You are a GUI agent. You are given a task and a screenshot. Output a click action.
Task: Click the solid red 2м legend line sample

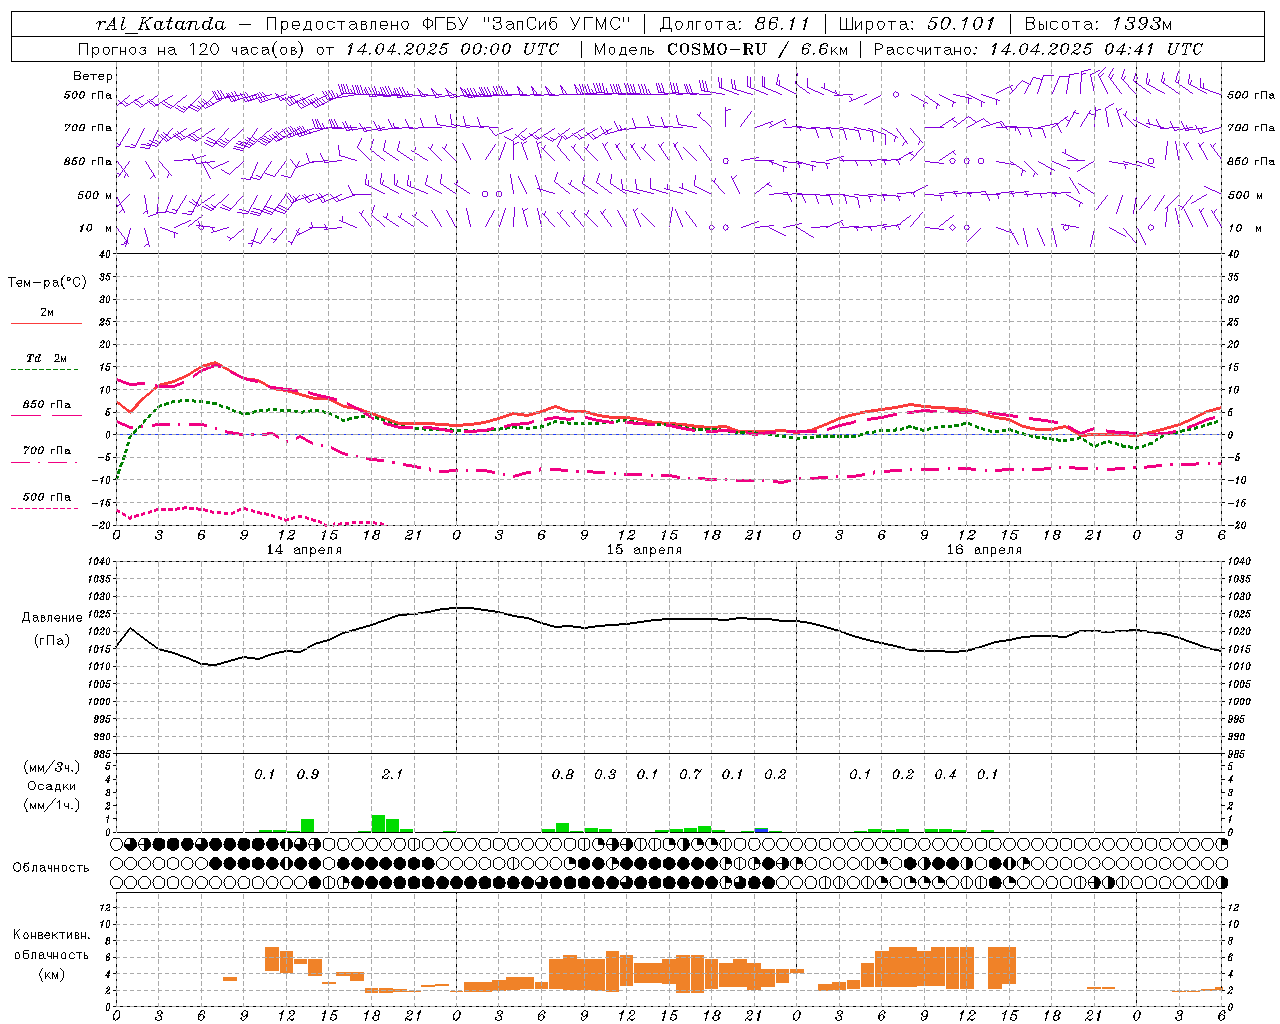[x=46, y=324]
